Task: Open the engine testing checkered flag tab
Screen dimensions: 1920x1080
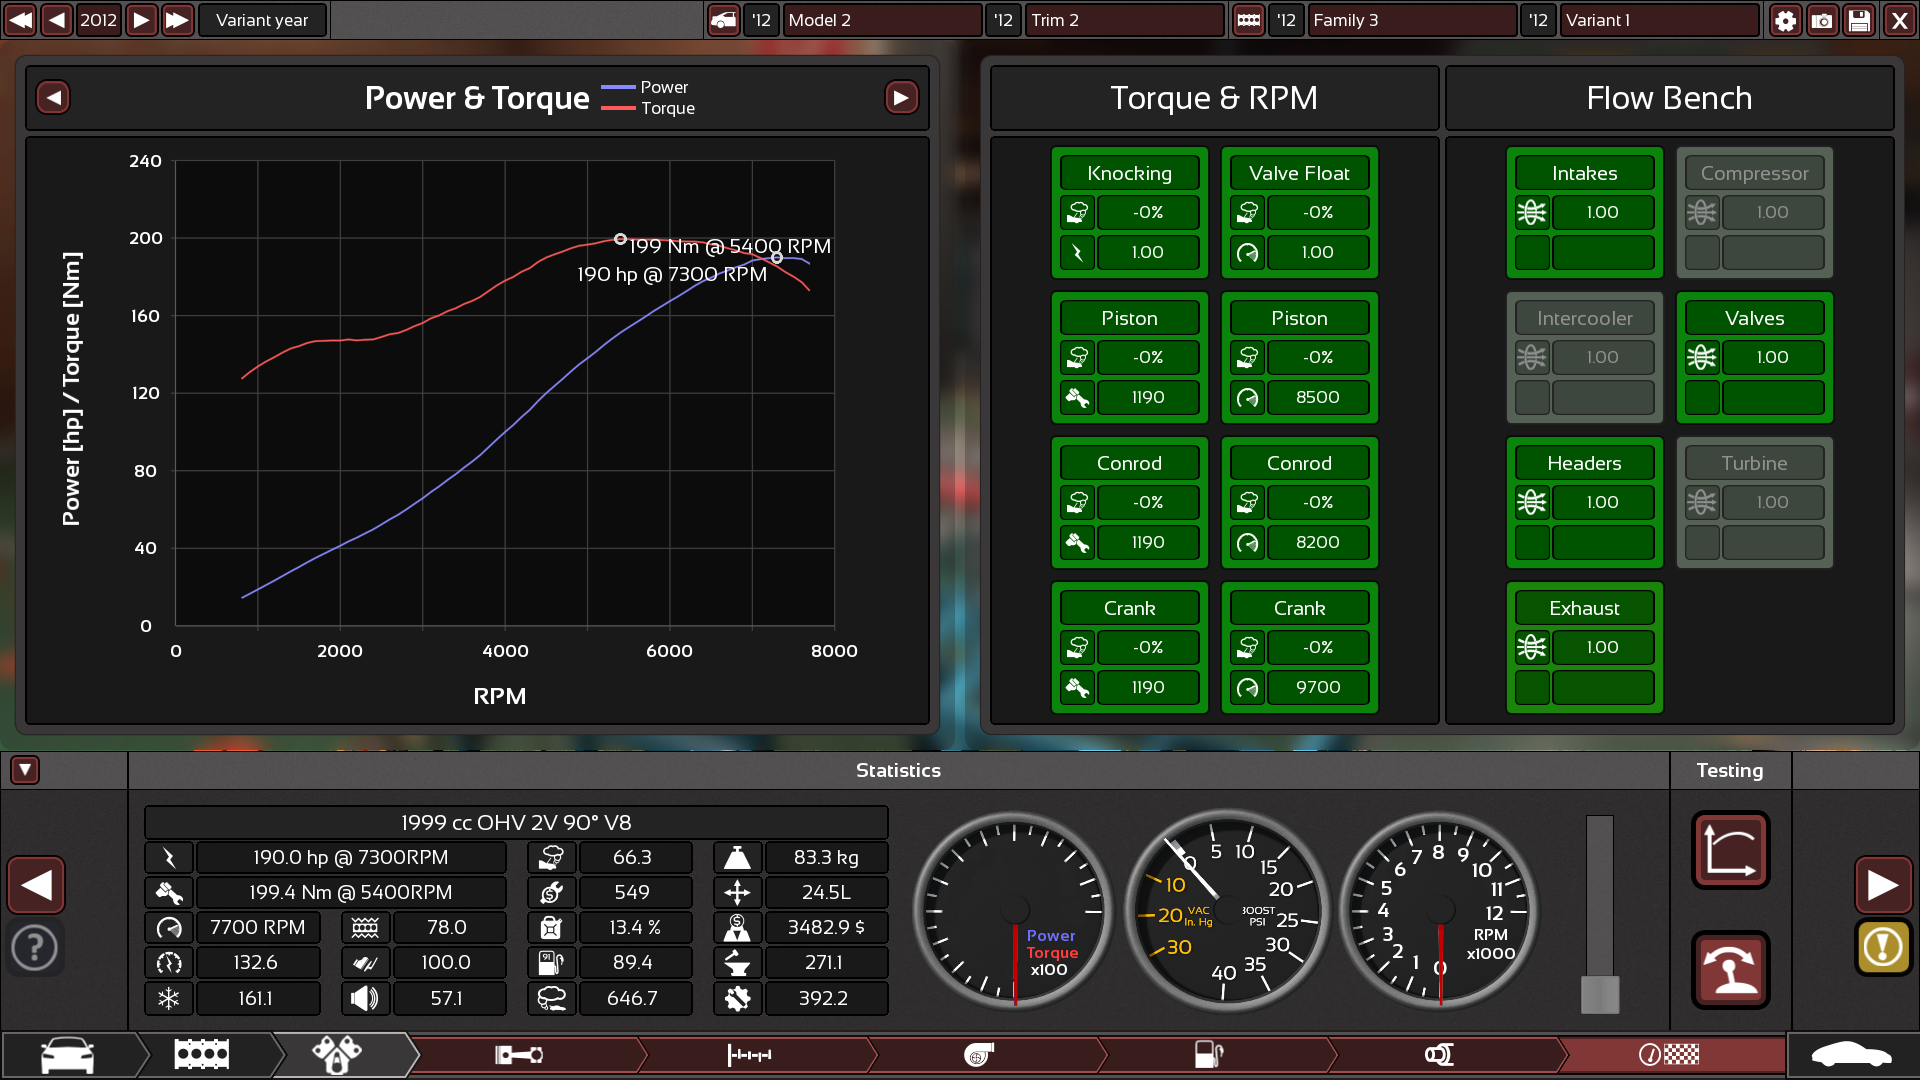Action: [1669, 1055]
